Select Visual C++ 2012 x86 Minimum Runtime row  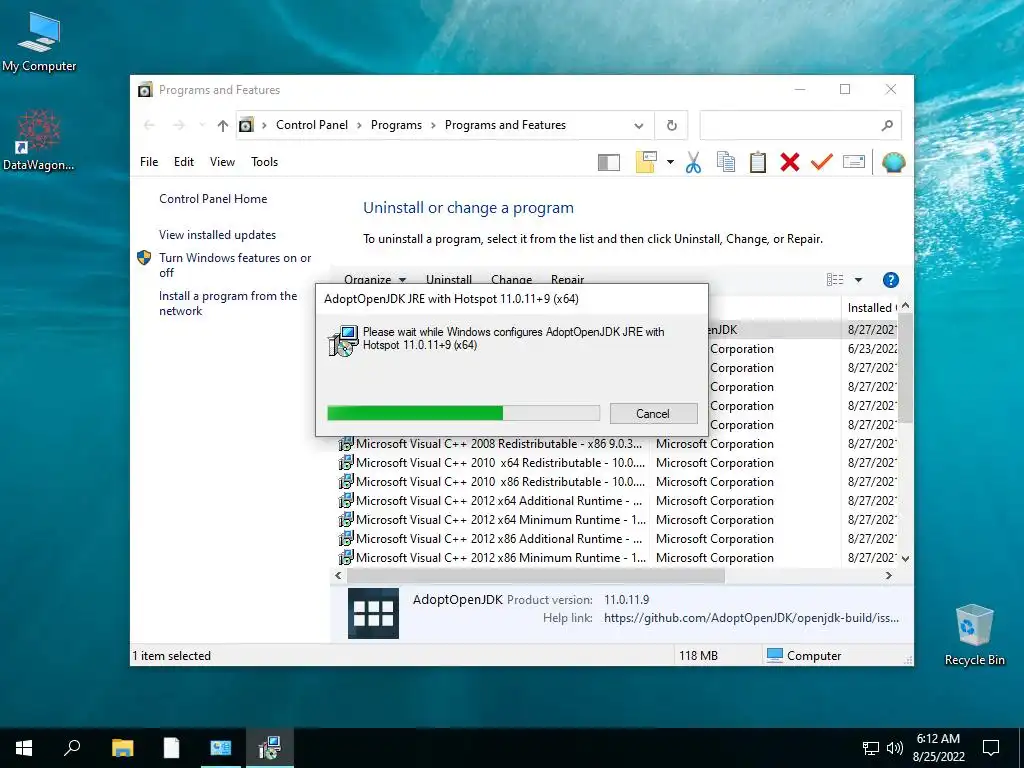pyautogui.click(x=616, y=557)
